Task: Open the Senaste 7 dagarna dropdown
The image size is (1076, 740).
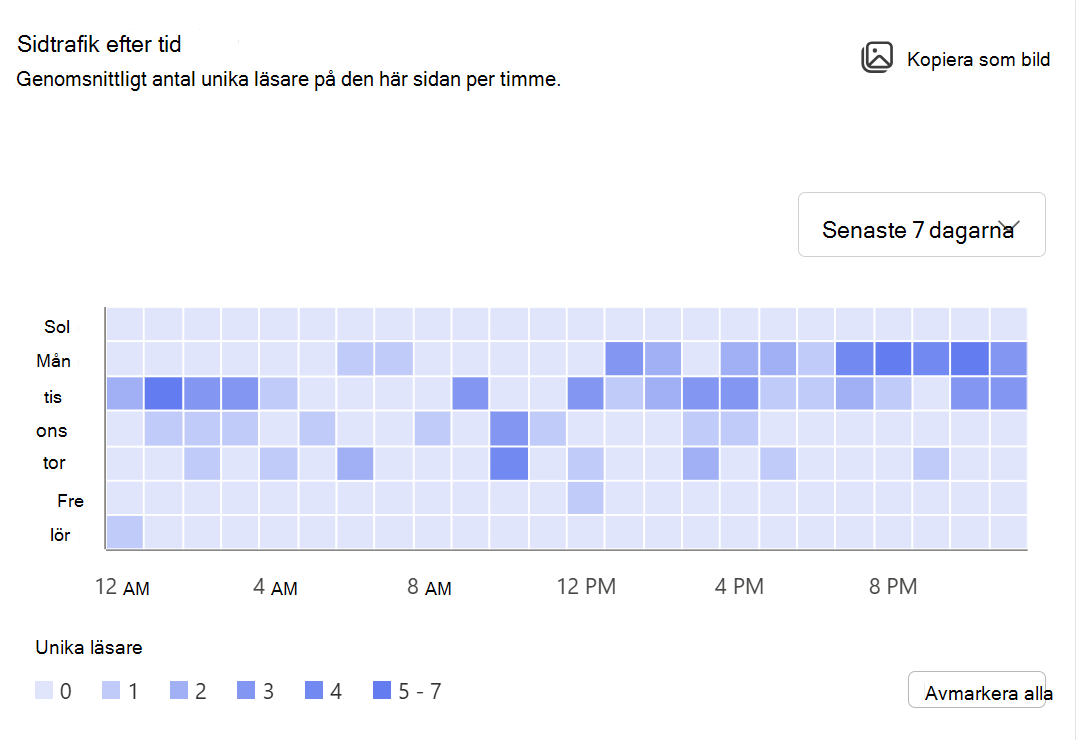Action: [x=921, y=224]
